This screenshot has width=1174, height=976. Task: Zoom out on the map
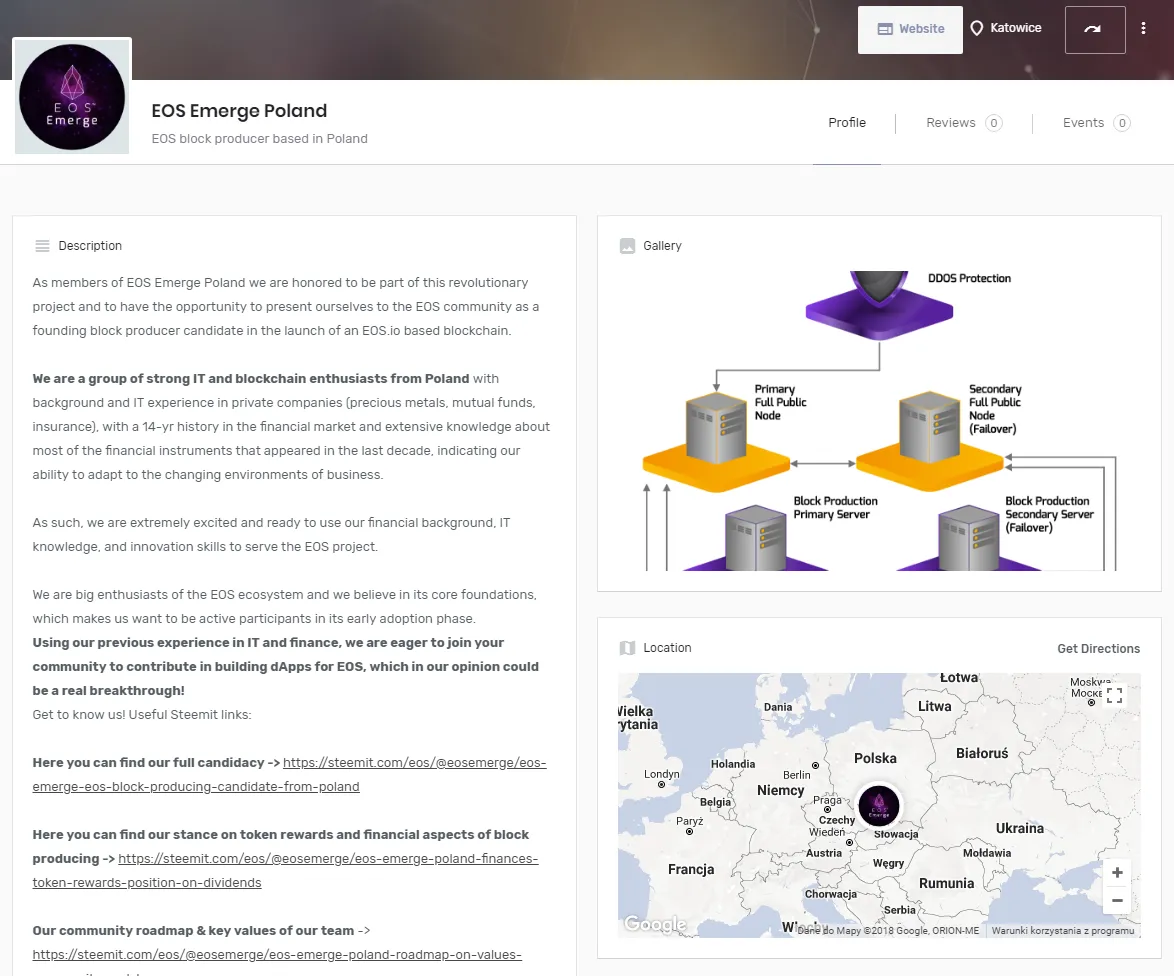(x=1116, y=900)
